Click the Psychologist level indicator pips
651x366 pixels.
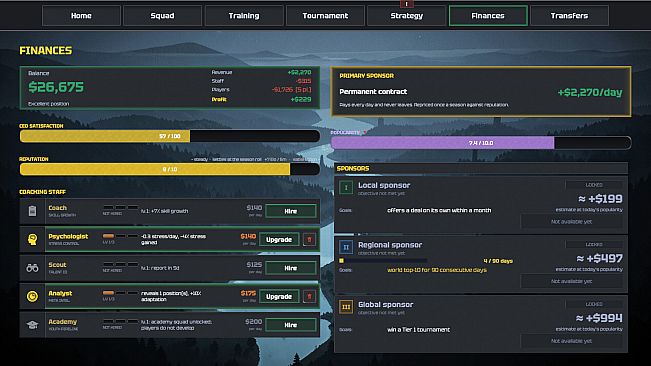tap(120, 236)
